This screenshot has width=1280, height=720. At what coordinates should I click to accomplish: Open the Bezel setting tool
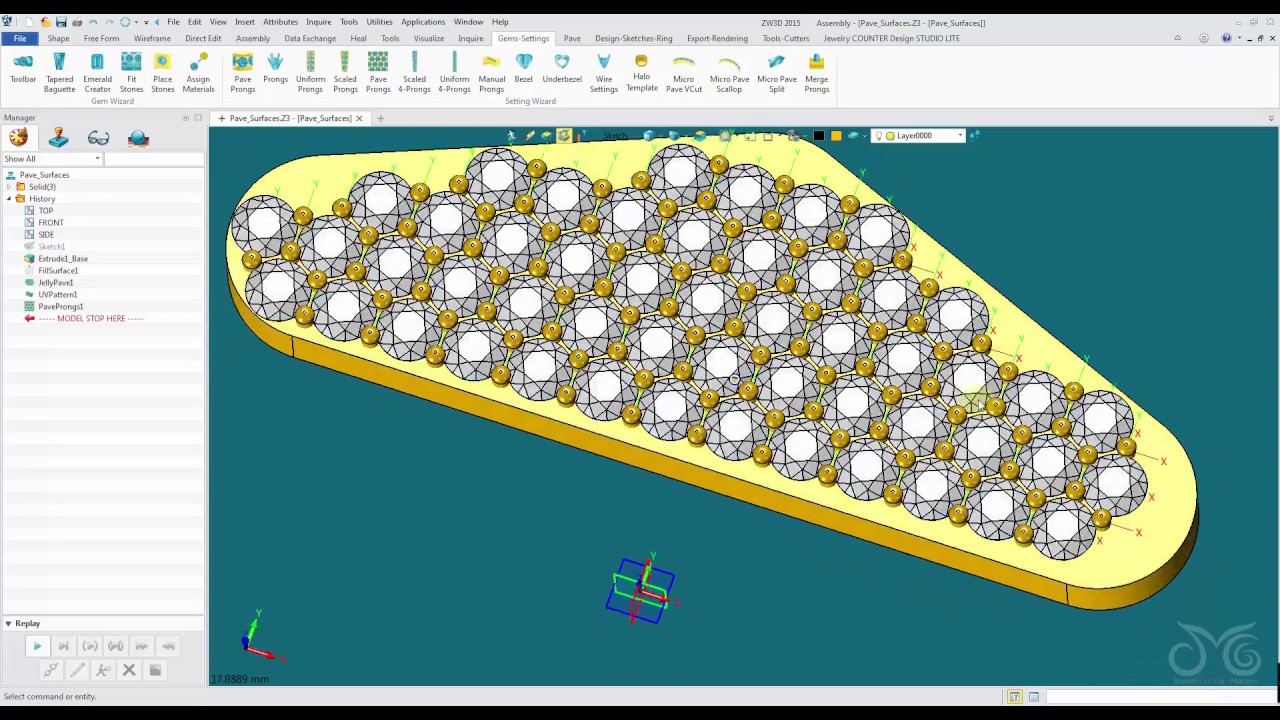[523, 68]
